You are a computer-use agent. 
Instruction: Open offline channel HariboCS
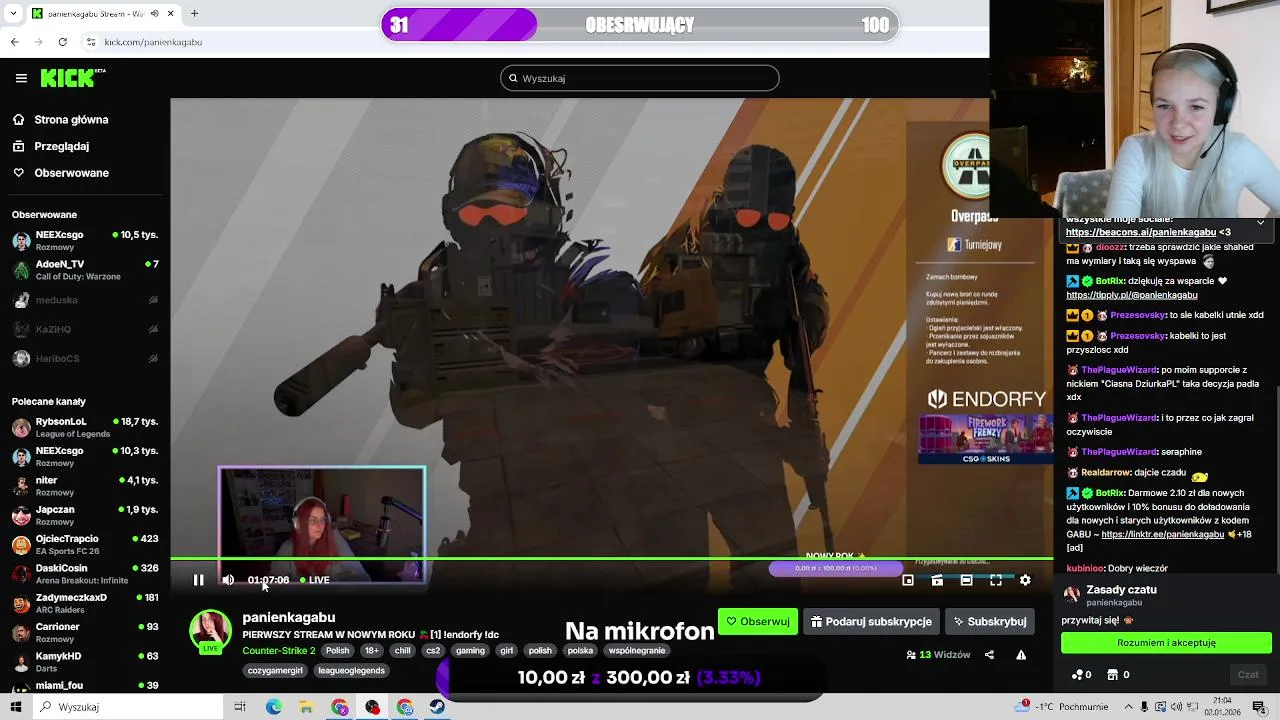coord(85,358)
